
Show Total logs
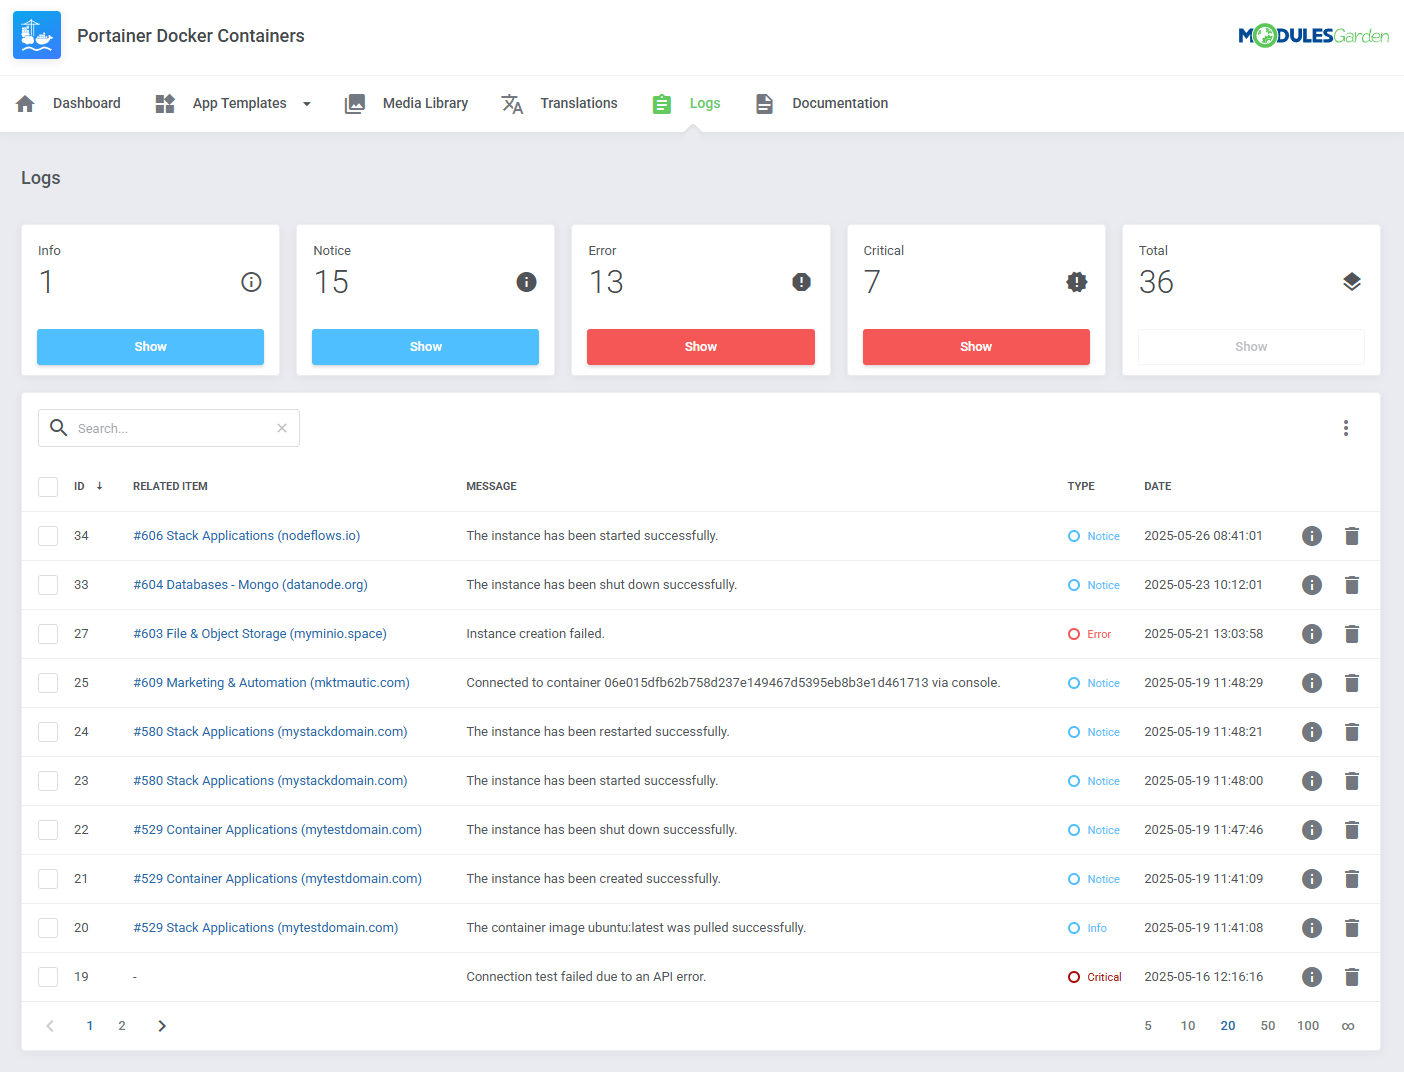(1251, 347)
